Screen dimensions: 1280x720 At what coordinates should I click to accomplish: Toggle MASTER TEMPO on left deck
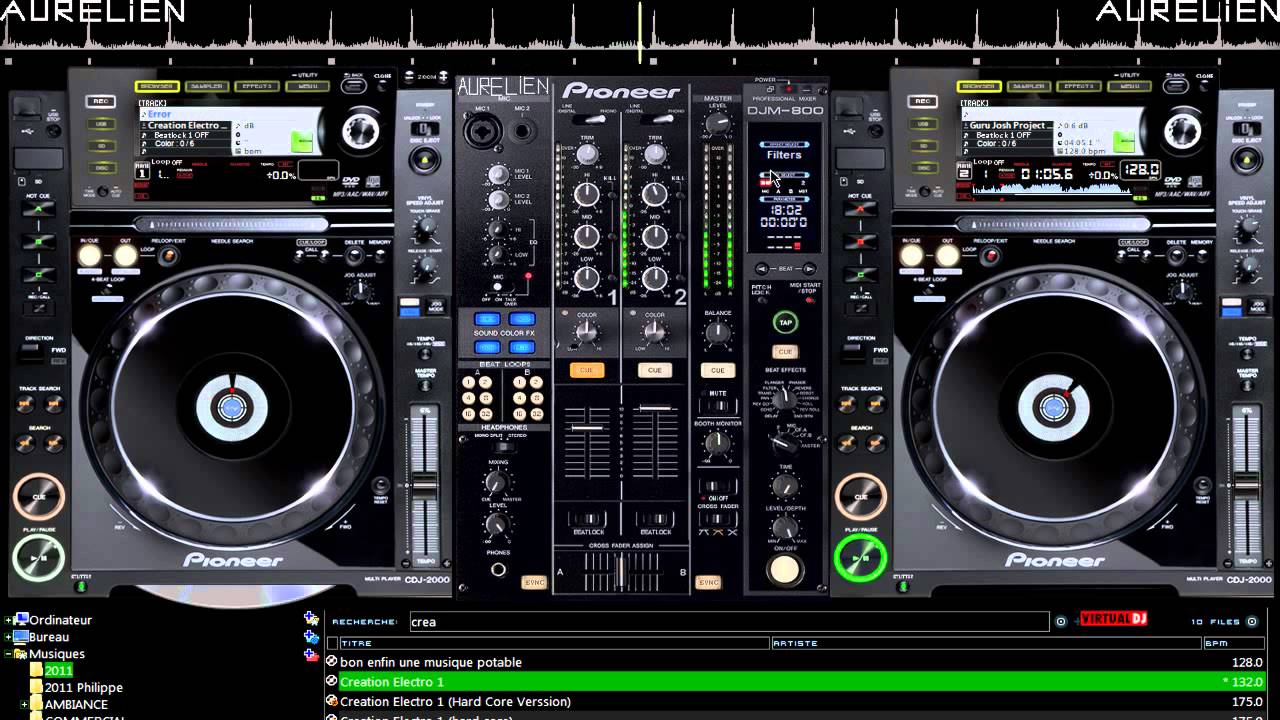[x=425, y=385]
